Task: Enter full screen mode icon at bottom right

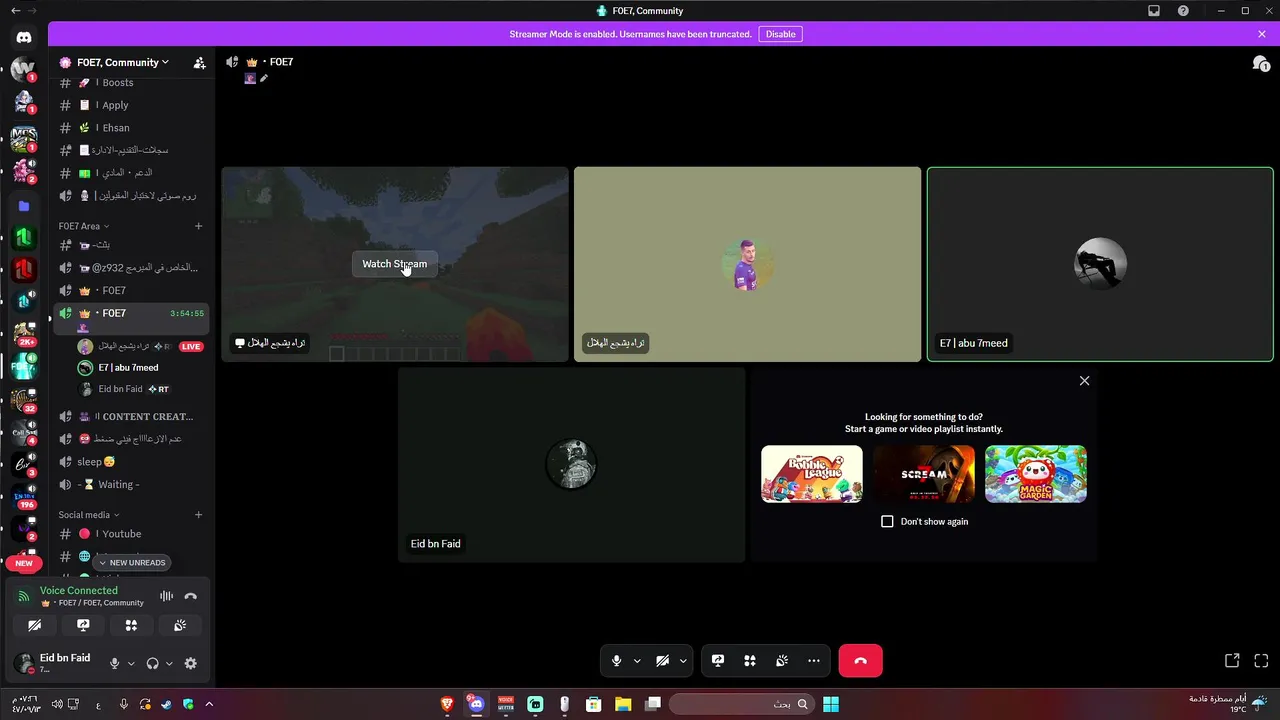Action: pyautogui.click(x=1261, y=661)
